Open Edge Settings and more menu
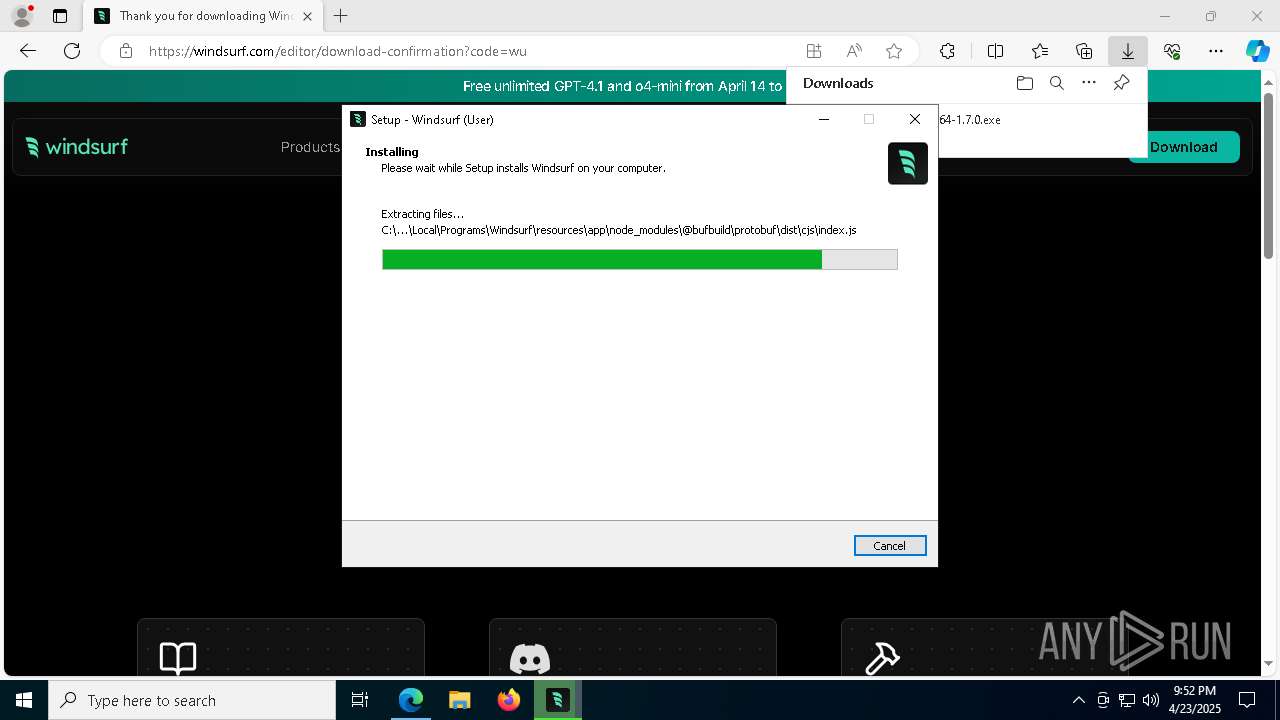1280x720 pixels. click(1216, 51)
